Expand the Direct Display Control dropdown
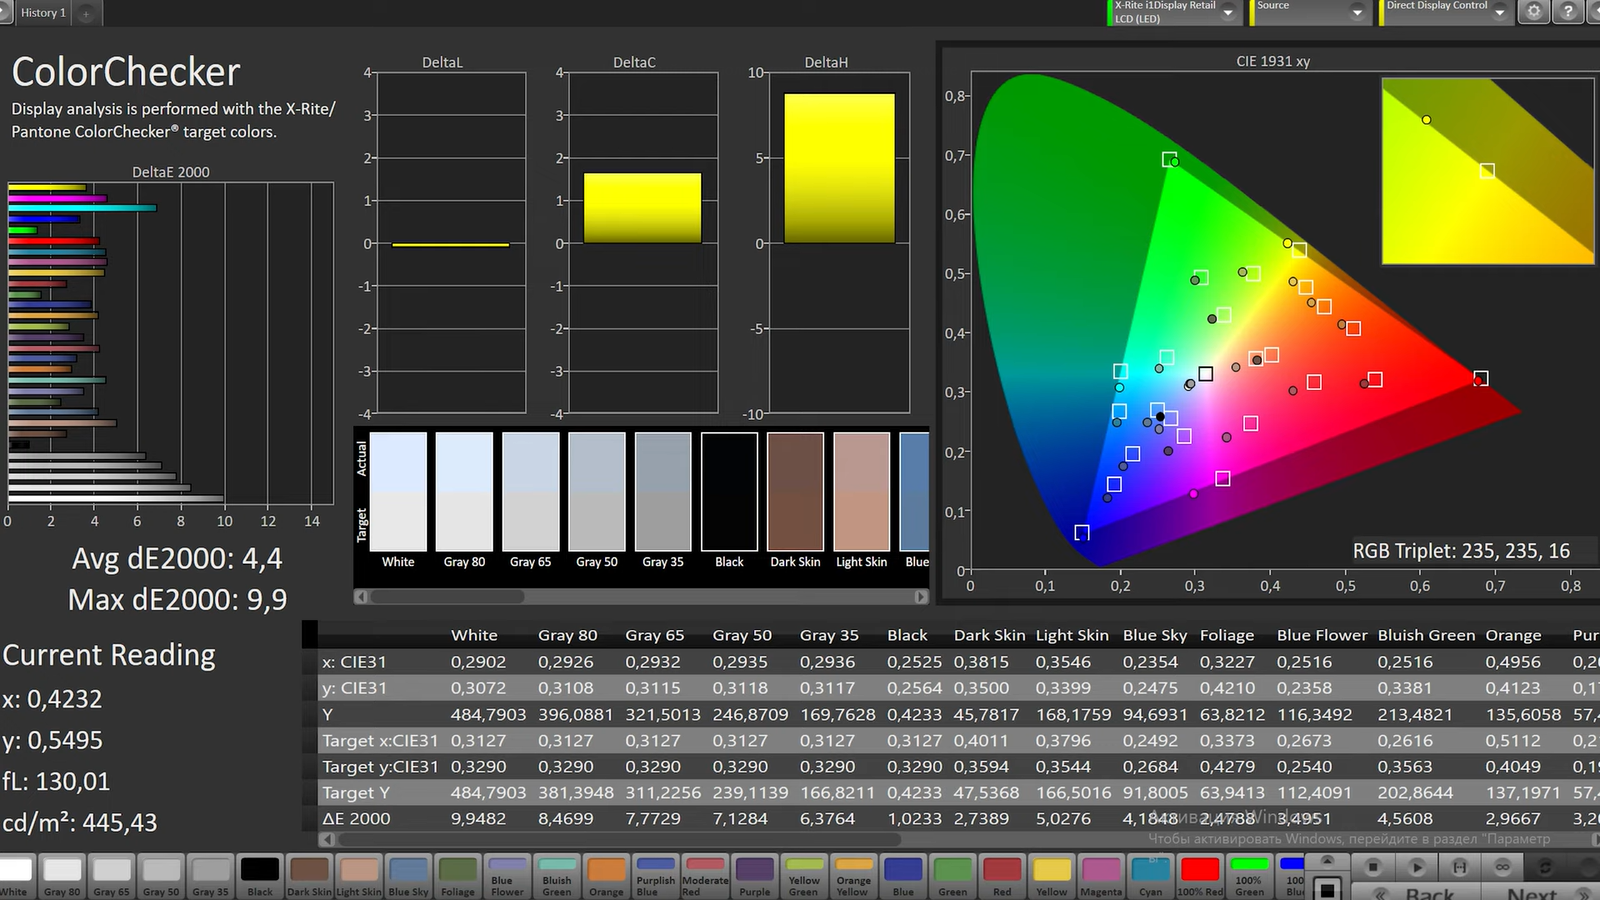This screenshot has height=900, width=1600. pos(1499,13)
